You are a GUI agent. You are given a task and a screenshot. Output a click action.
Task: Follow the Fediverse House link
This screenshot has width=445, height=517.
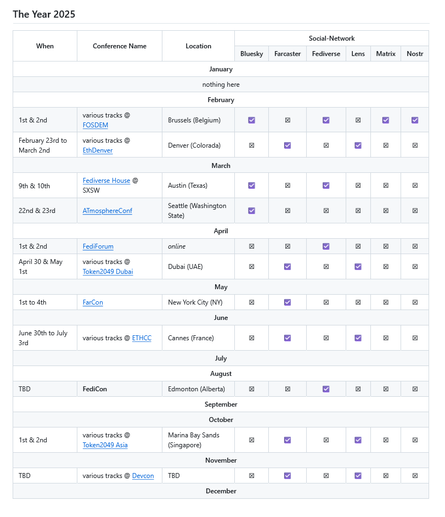pyautogui.click(x=106, y=180)
